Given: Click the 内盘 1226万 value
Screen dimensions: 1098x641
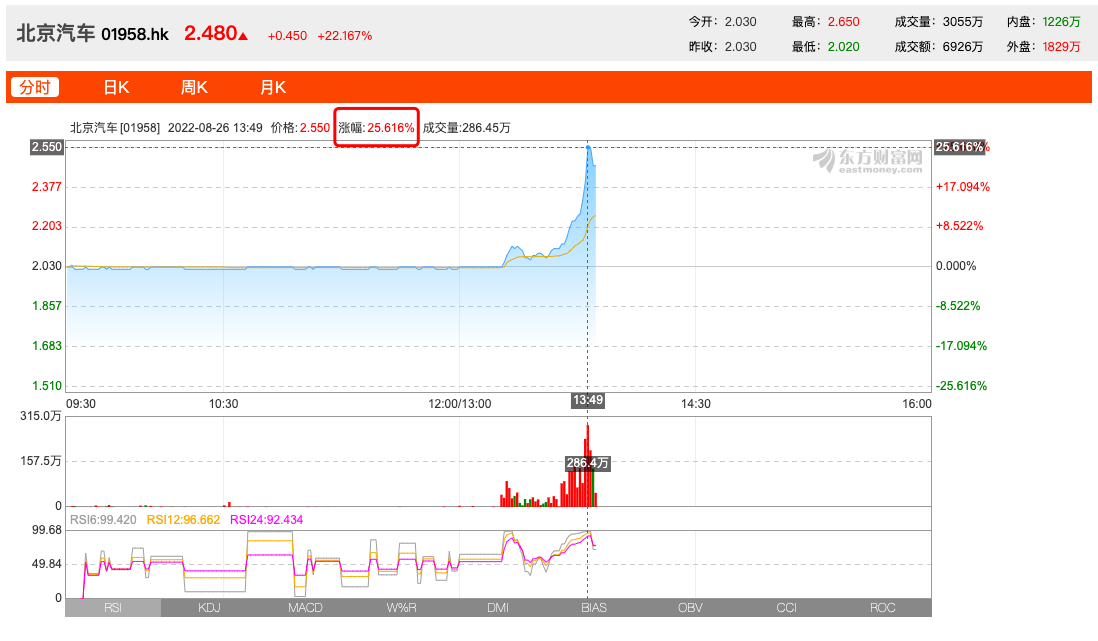Looking at the screenshot, I should [1061, 22].
